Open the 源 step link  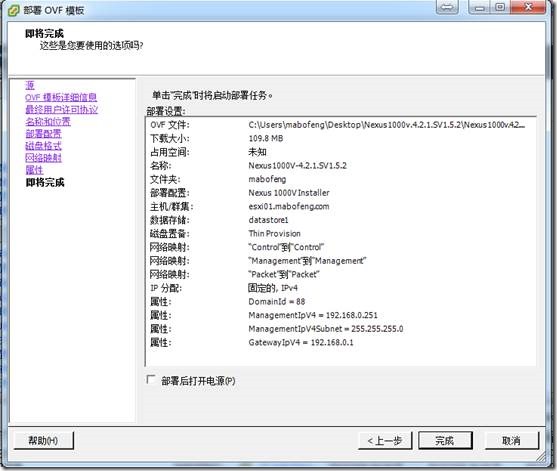coord(30,85)
